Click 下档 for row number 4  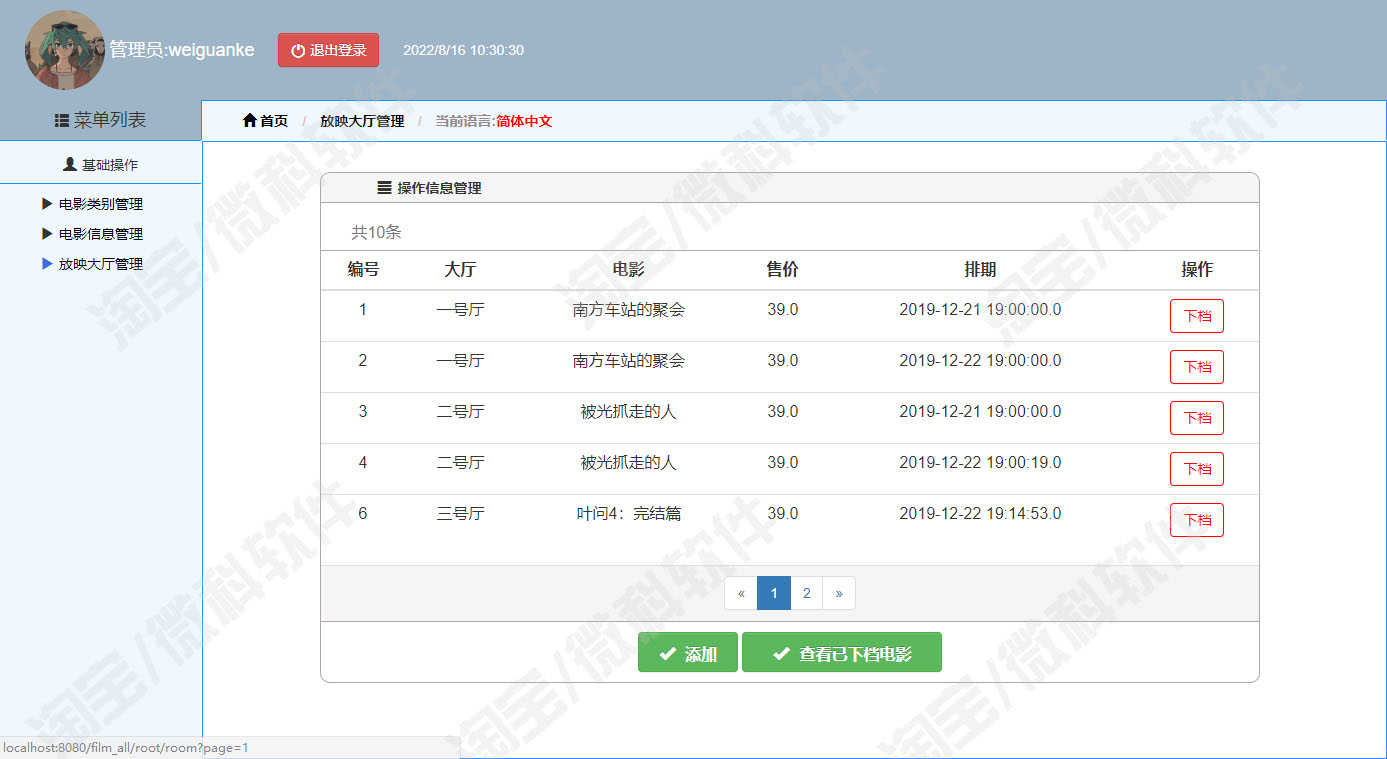pyautogui.click(x=1197, y=469)
